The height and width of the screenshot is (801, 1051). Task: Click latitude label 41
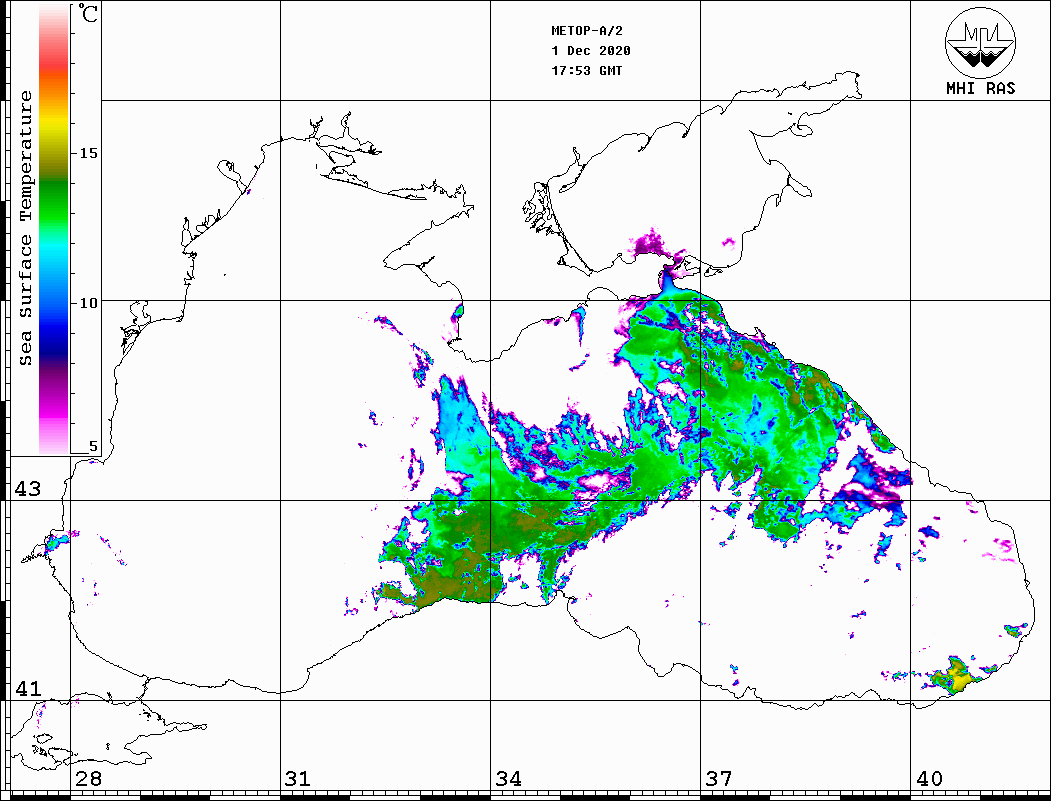click(x=28, y=688)
